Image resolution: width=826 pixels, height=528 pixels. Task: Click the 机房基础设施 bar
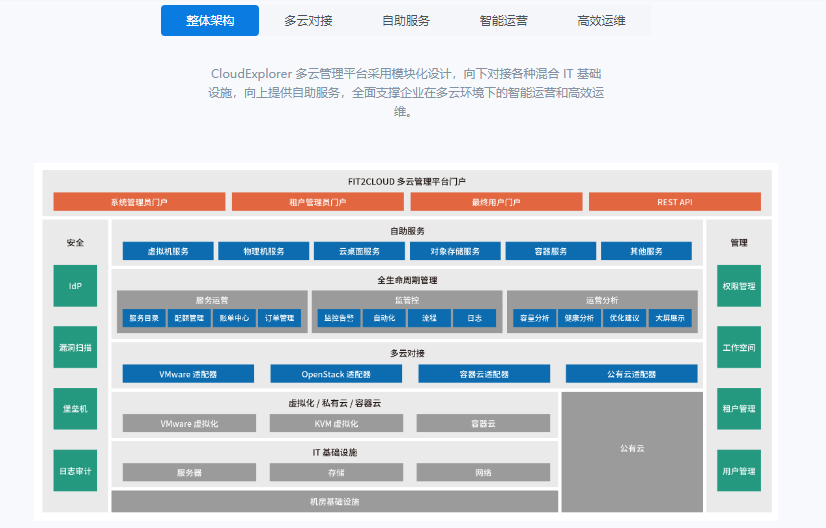point(335,502)
